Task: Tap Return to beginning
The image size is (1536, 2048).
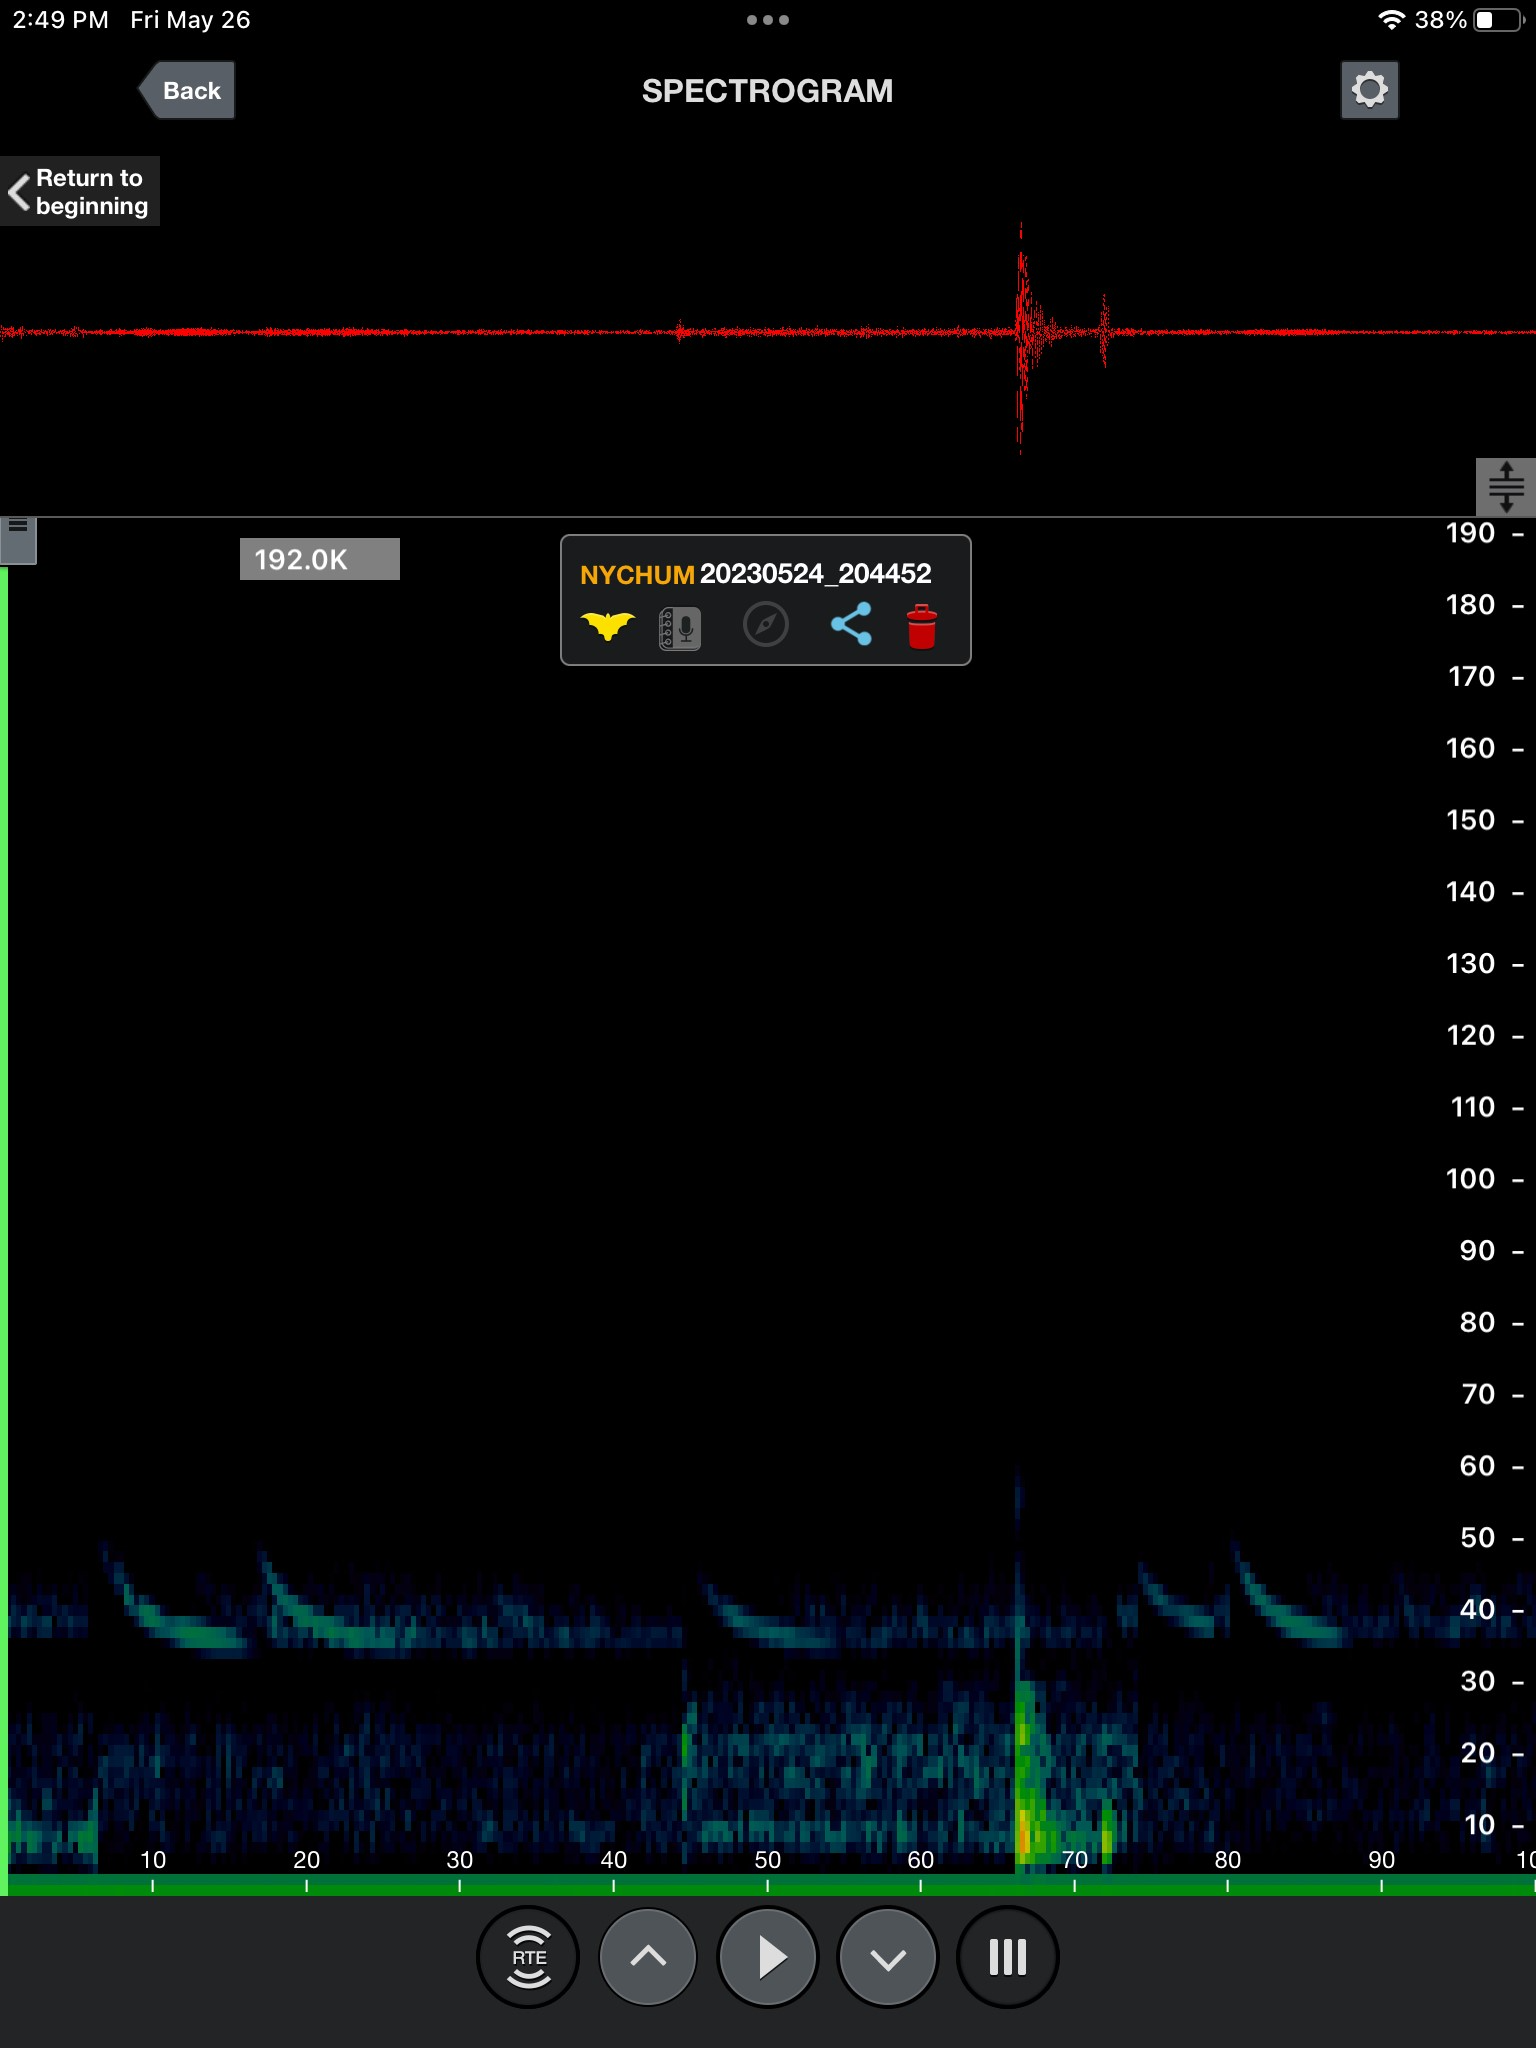Action: (79, 191)
